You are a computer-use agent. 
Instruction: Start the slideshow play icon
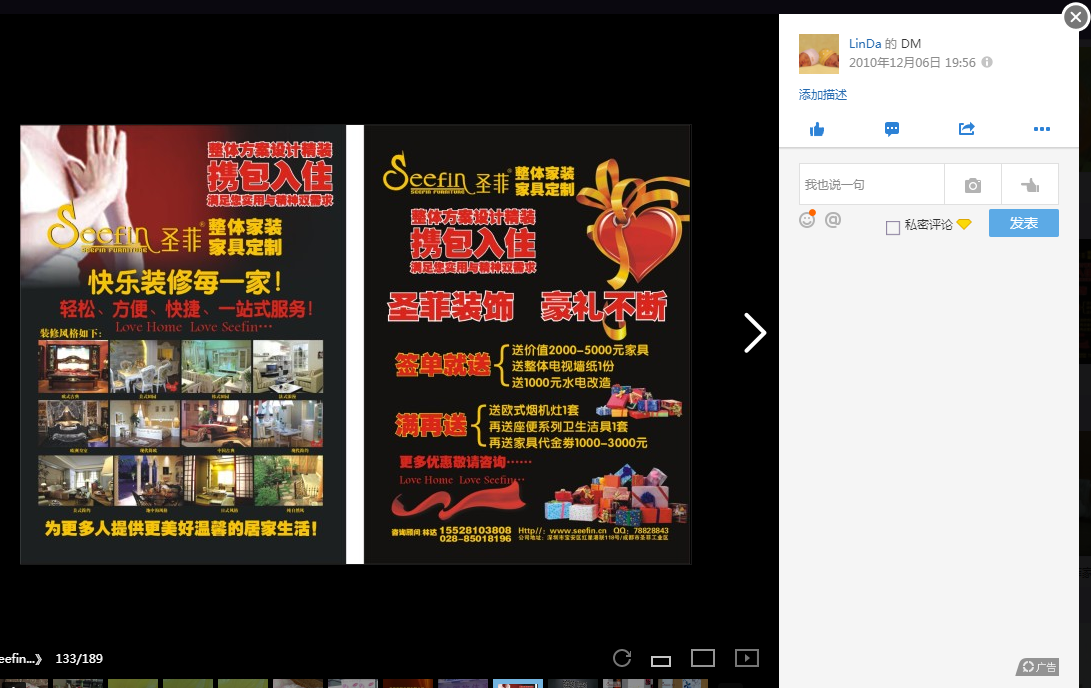pyautogui.click(x=747, y=657)
